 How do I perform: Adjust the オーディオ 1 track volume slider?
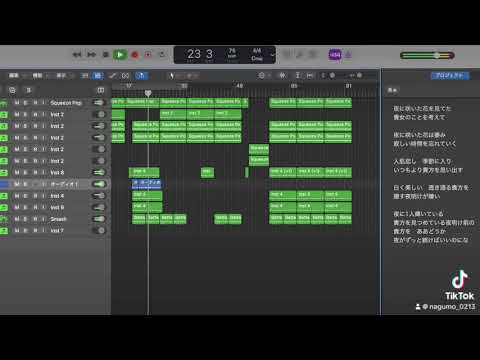[98, 184]
